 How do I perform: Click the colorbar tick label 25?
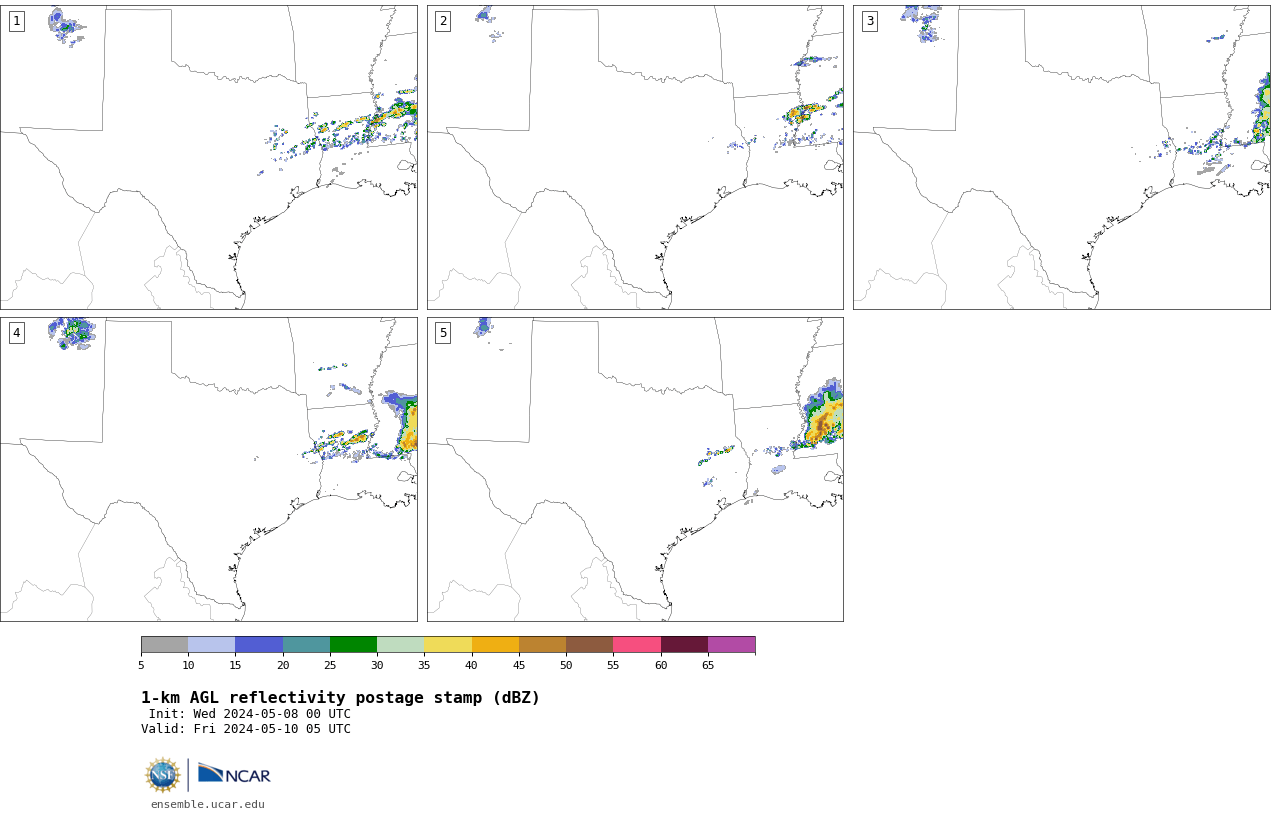(330, 665)
